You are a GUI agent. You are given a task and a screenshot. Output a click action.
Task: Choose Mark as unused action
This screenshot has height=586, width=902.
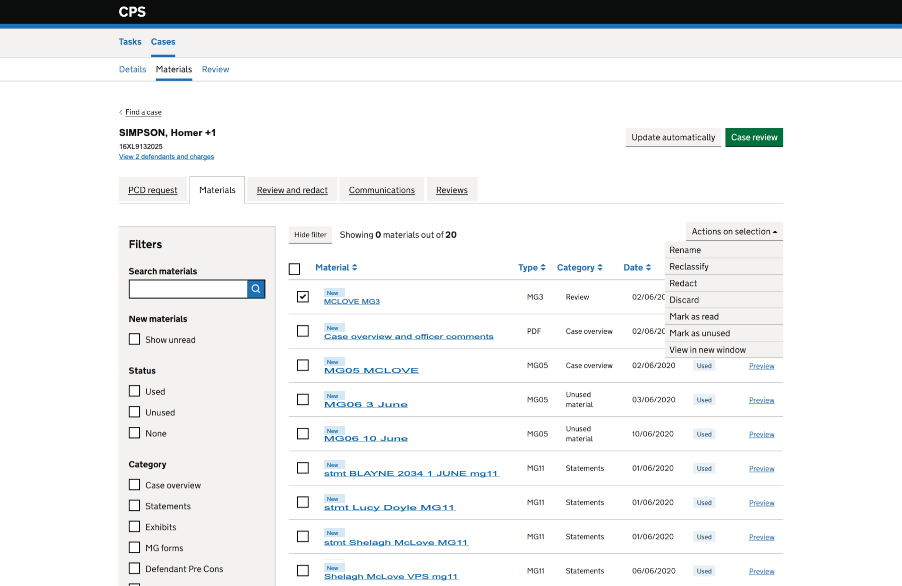[724, 334]
